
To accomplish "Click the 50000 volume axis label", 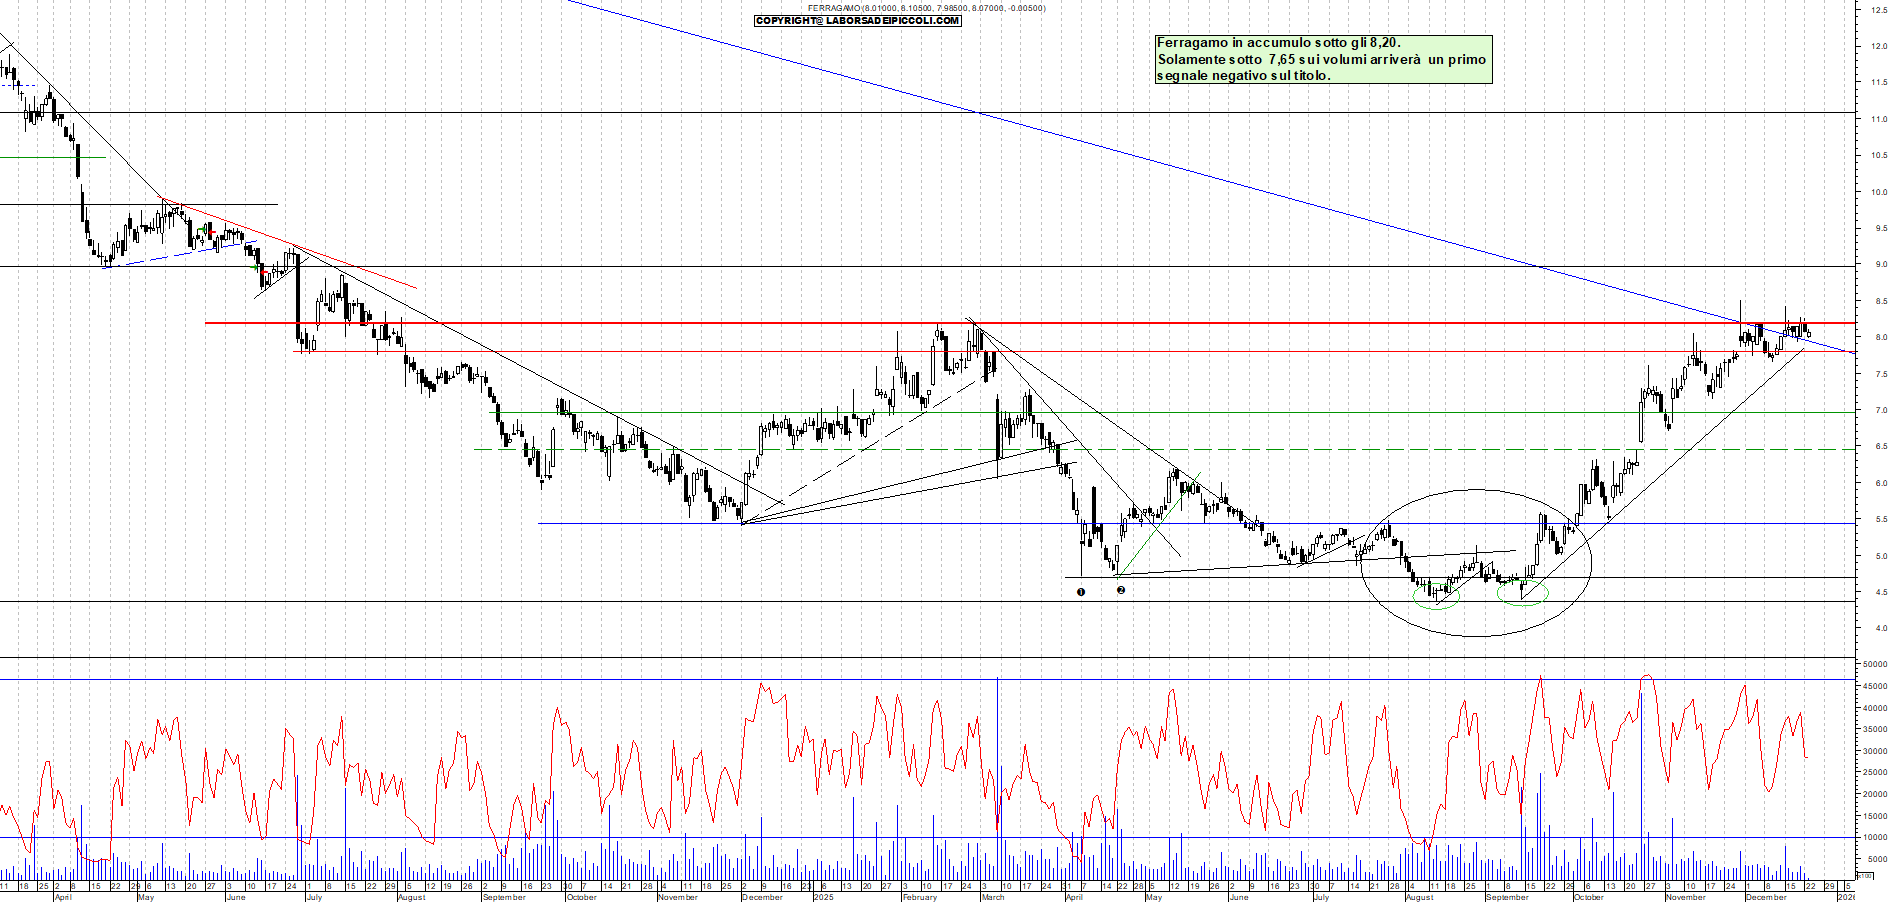I will (x=1874, y=664).
